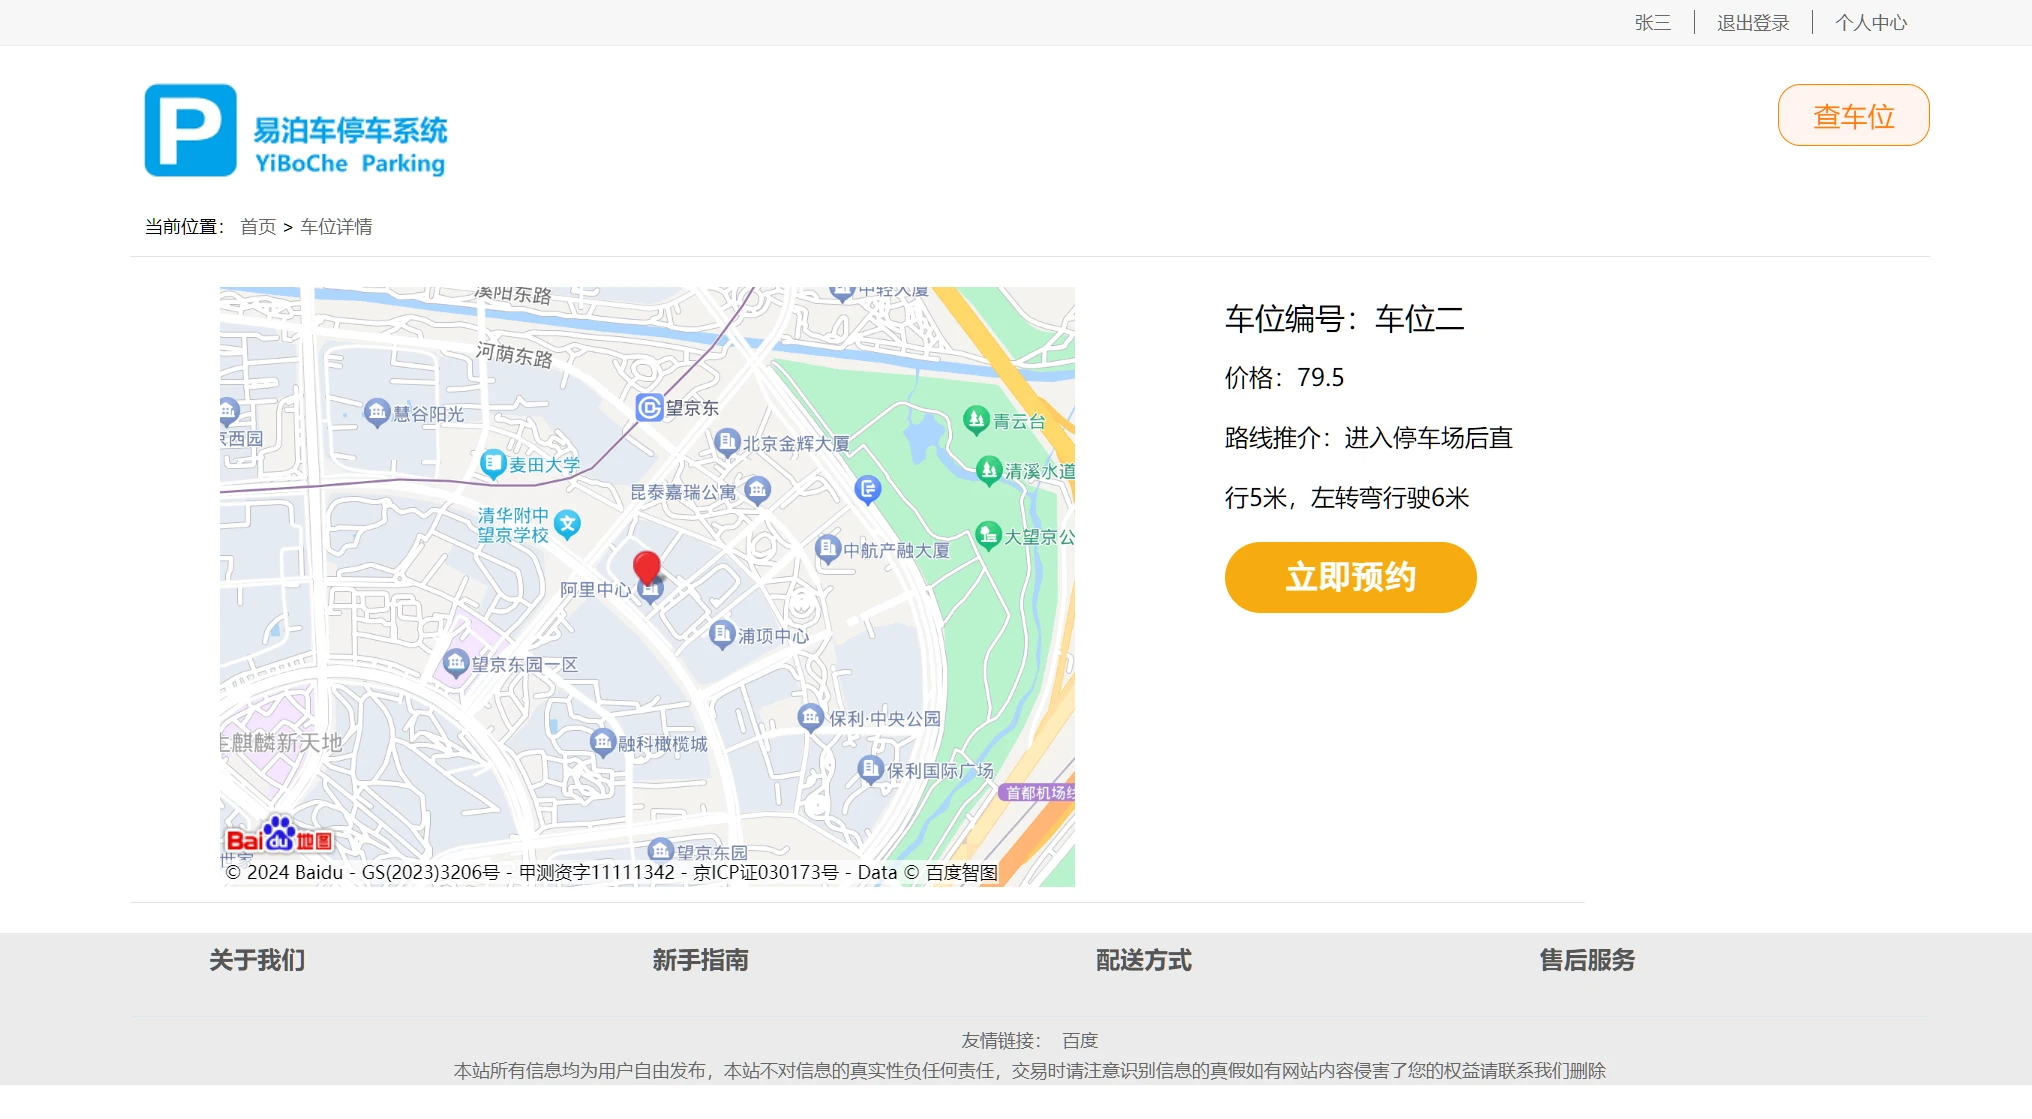2032x1119 pixels.
Task: Click the 价格：79.5 text
Action: click(1285, 378)
